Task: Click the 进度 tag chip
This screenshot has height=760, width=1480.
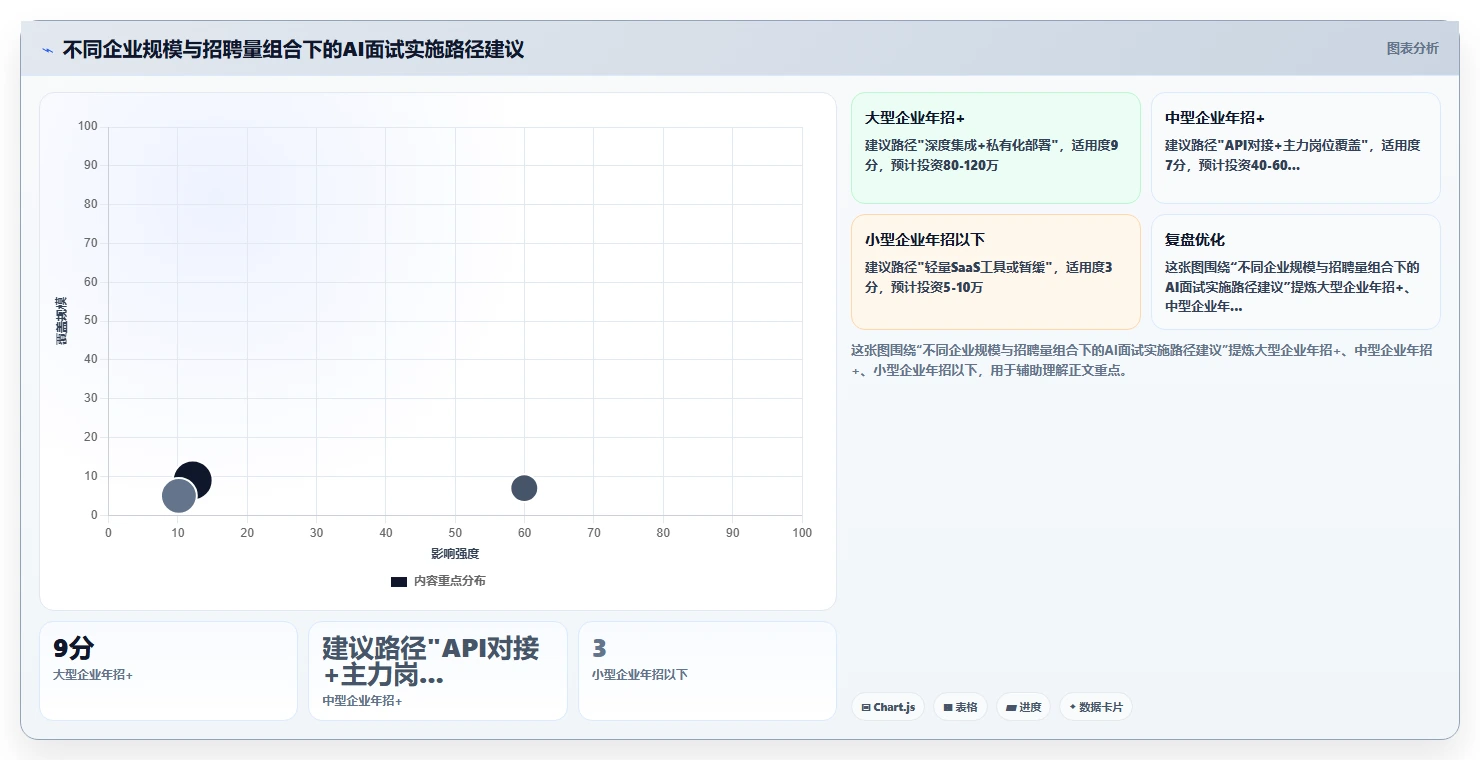Action: [1023, 707]
